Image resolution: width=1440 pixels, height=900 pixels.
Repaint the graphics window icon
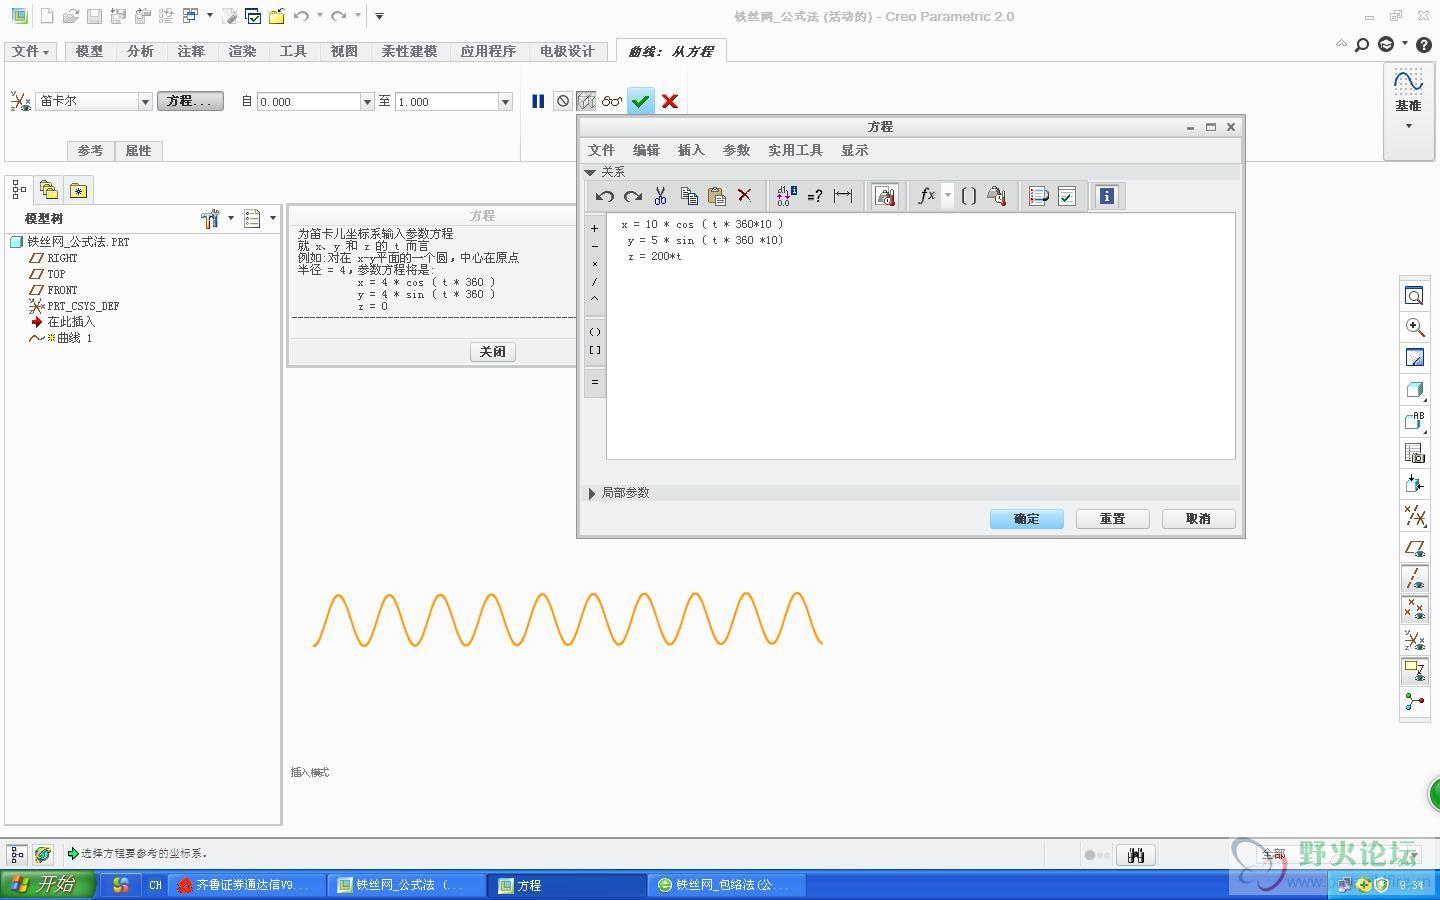click(1414, 358)
